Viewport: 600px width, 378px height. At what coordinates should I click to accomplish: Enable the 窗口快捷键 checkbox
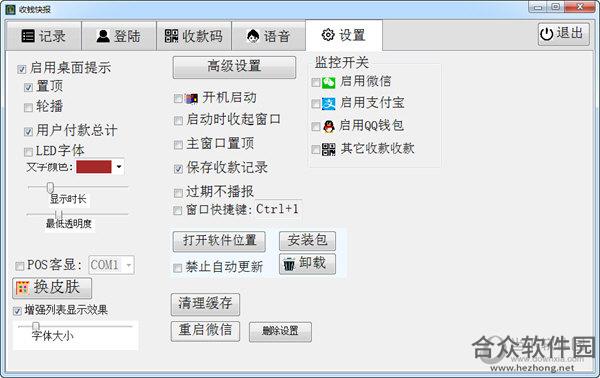click(178, 210)
